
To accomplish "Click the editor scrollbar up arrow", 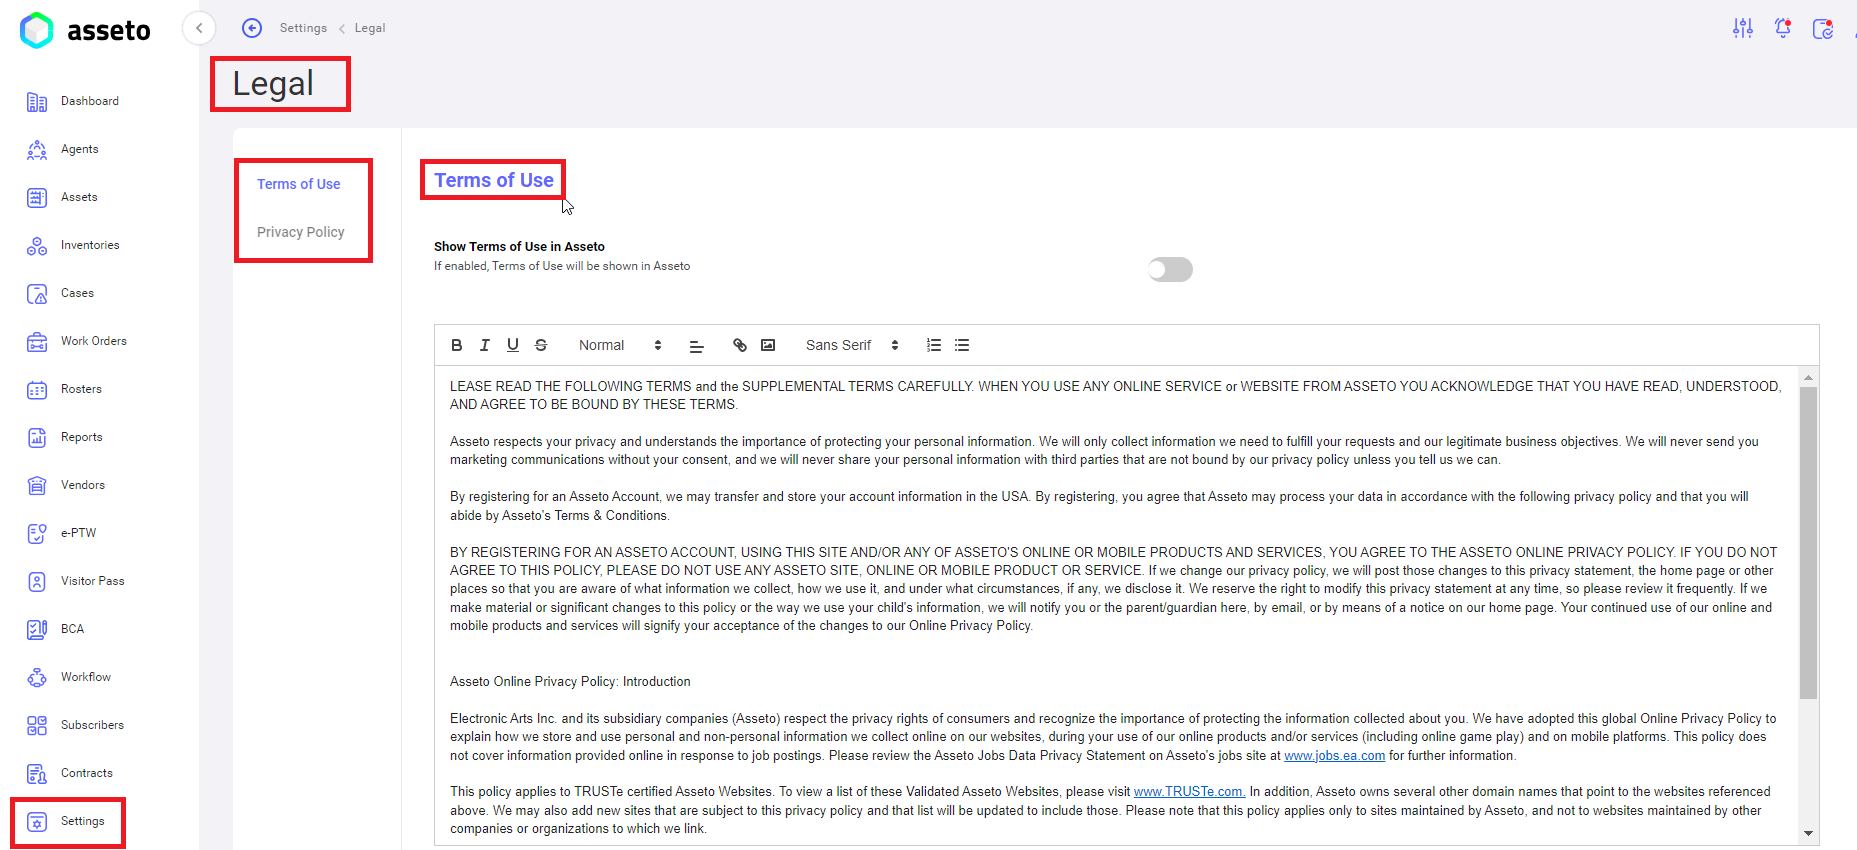I will pyautogui.click(x=1808, y=378).
